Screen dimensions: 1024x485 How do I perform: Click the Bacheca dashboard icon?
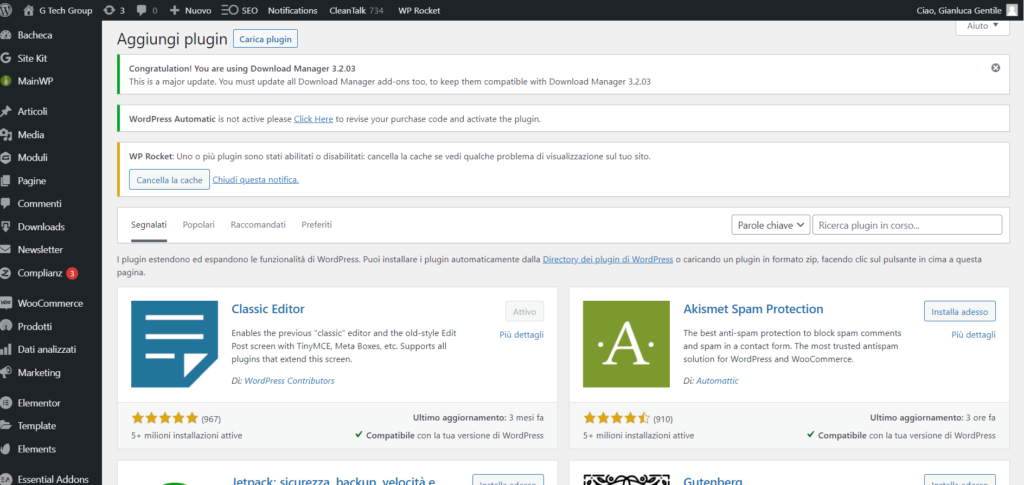coord(6,35)
